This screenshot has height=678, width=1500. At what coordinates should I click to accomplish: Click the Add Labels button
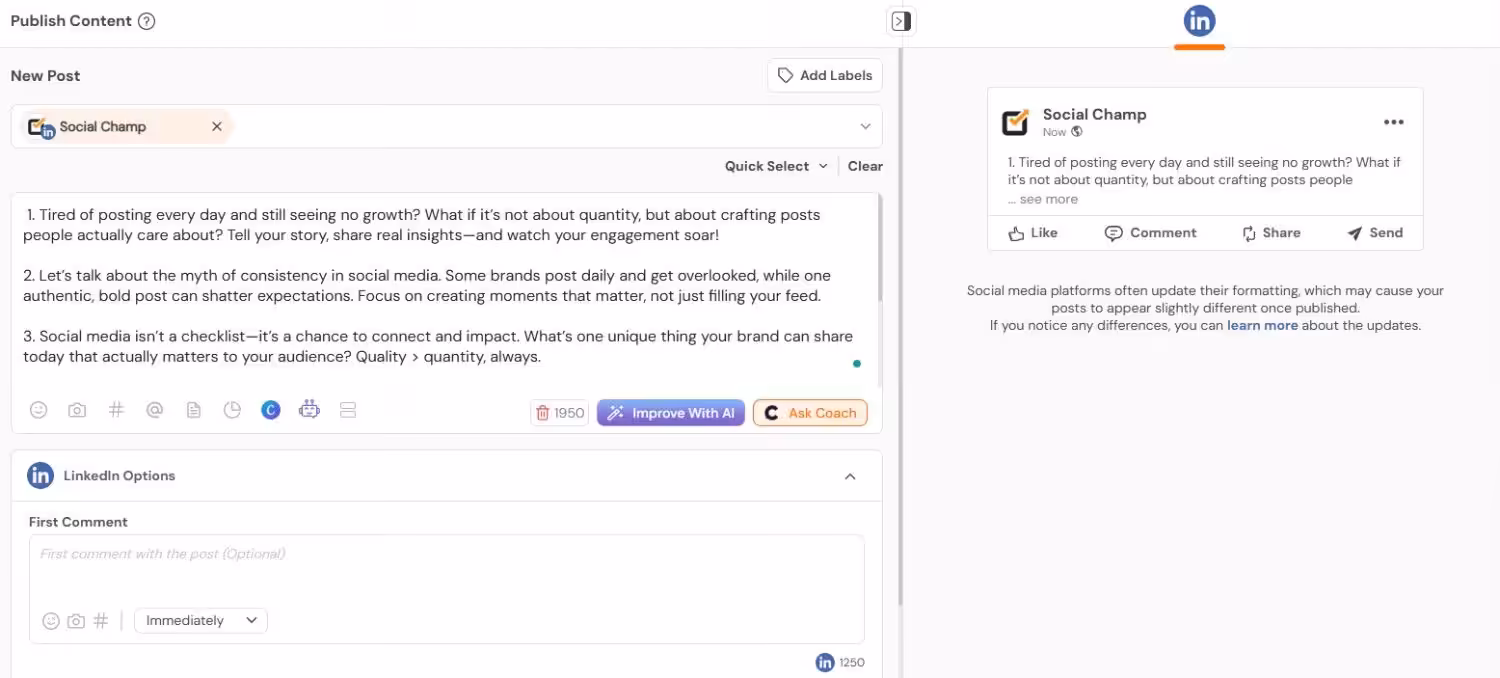[825, 75]
